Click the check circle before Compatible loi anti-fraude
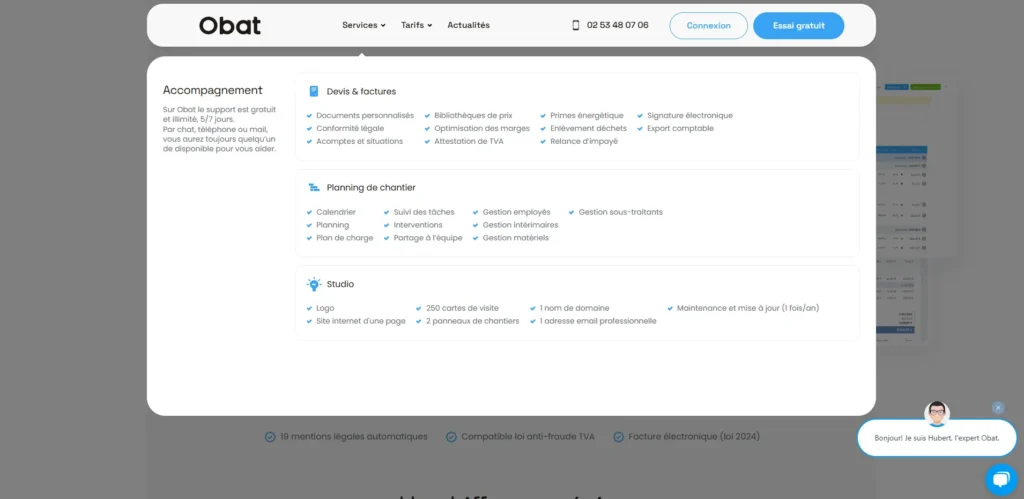The image size is (1024, 499). [451, 437]
